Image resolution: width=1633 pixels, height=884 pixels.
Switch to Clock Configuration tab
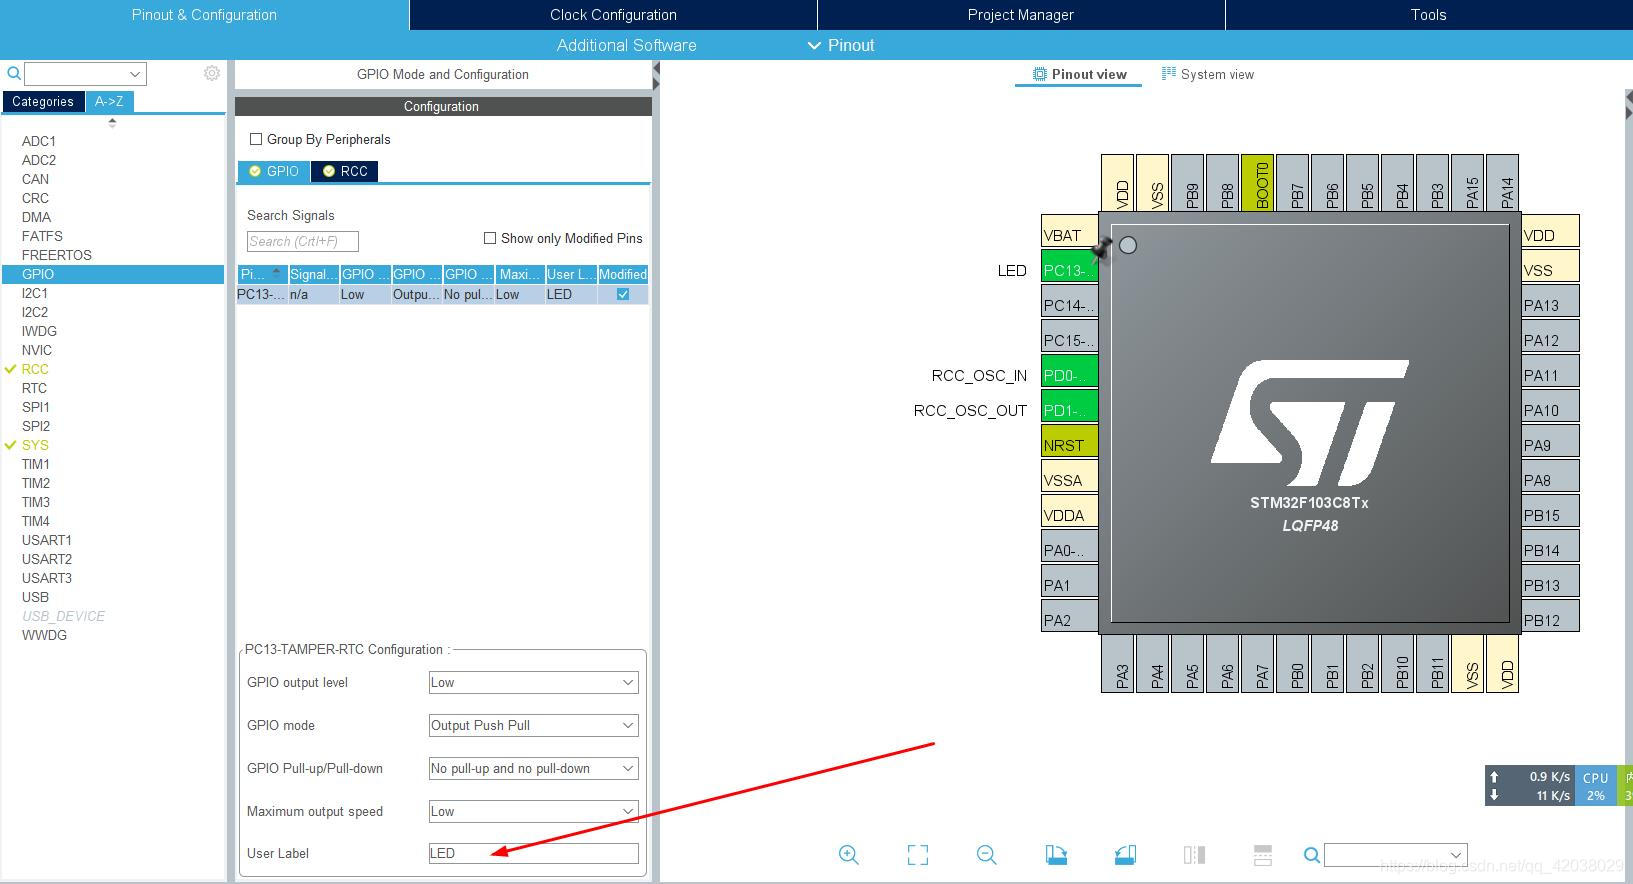(x=613, y=15)
